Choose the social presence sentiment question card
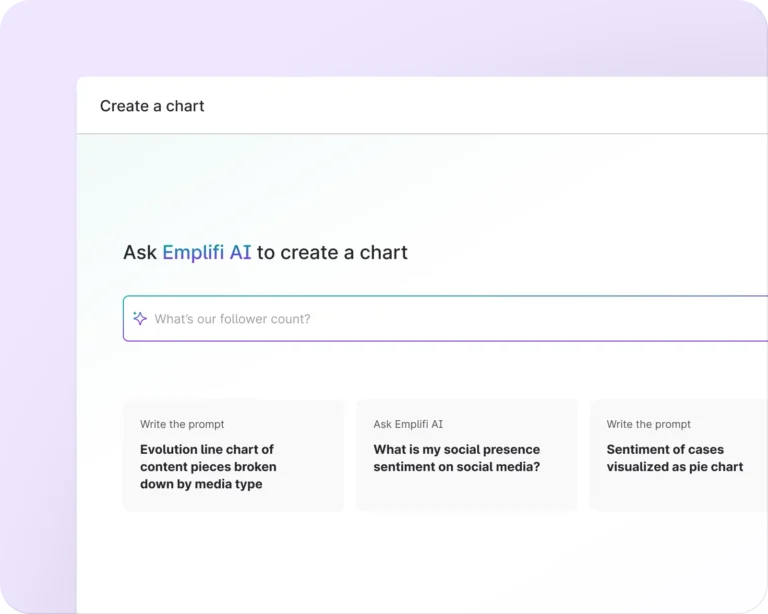This screenshot has width=768, height=614. pos(467,456)
